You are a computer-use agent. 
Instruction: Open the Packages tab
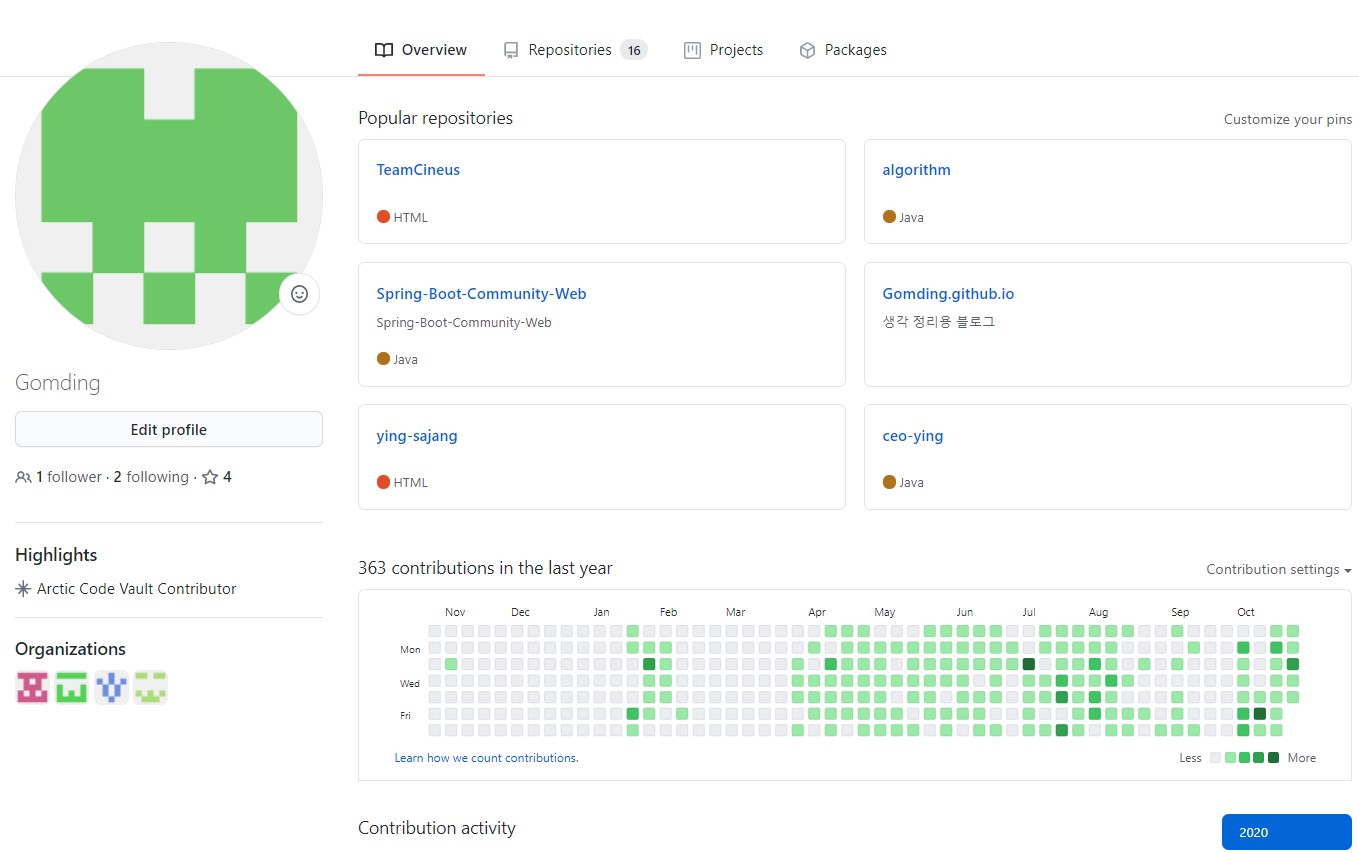point(843,50)
